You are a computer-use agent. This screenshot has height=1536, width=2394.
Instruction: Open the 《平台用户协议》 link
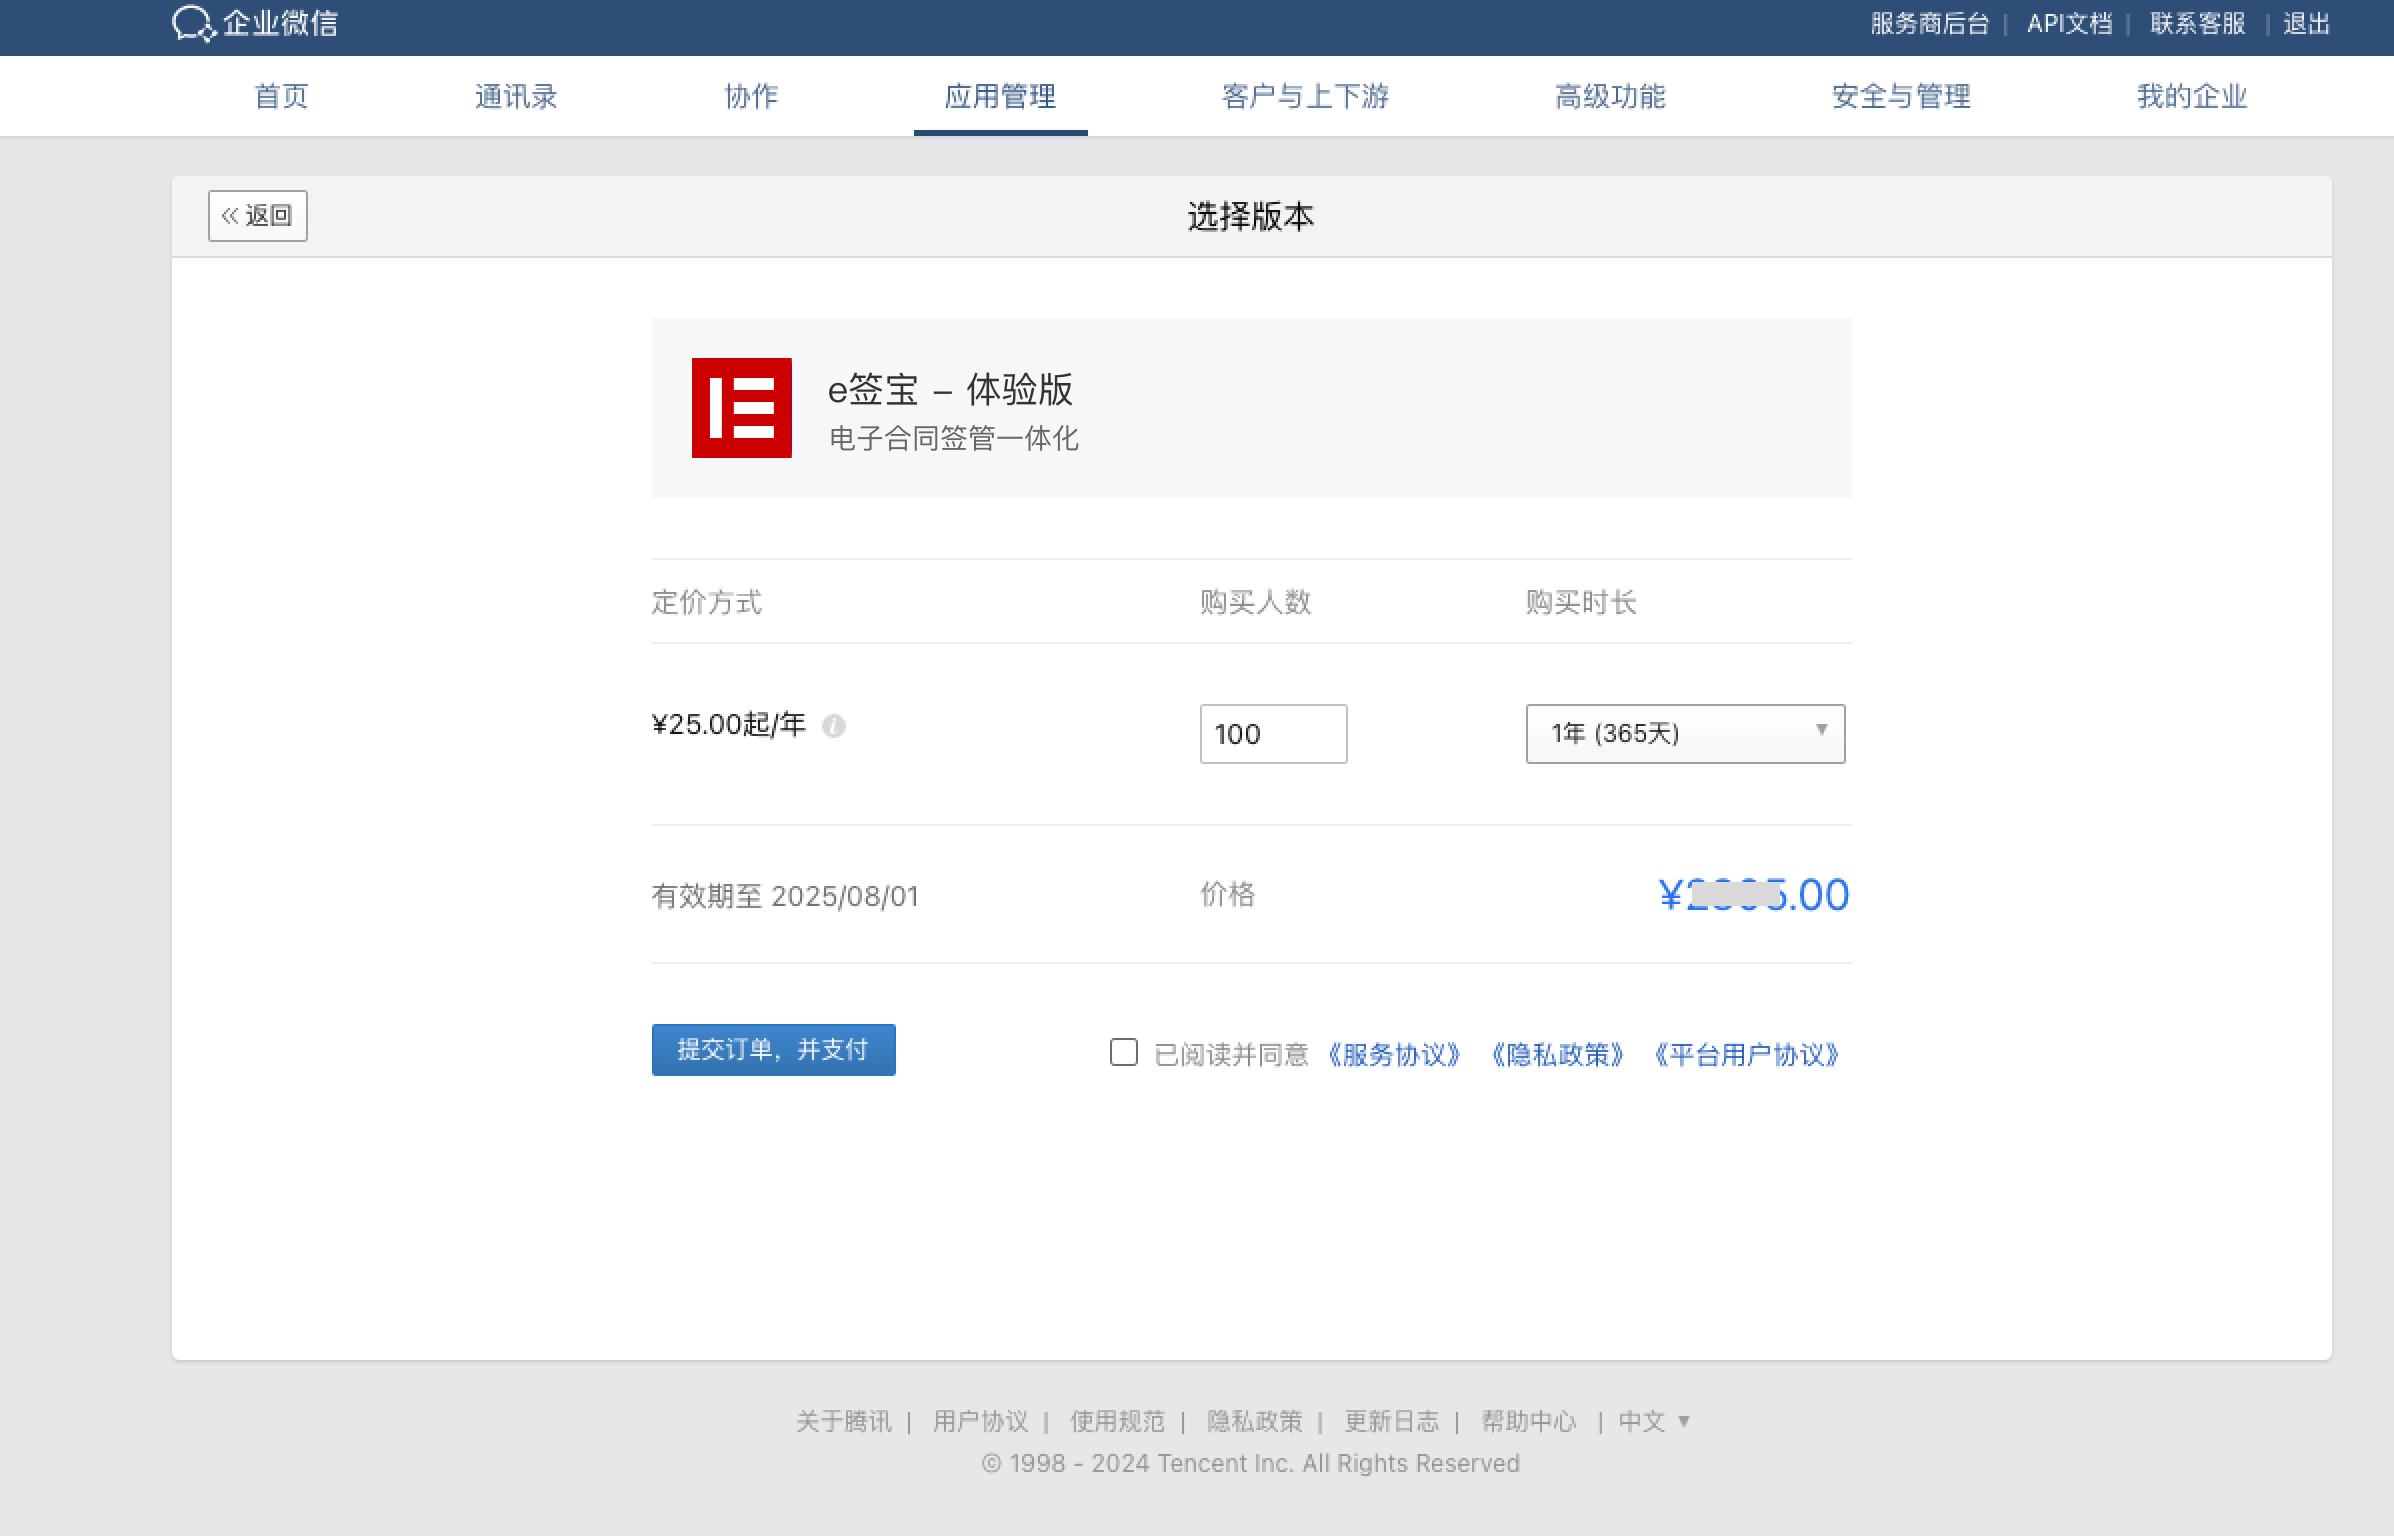(x=1747, y=1055)
